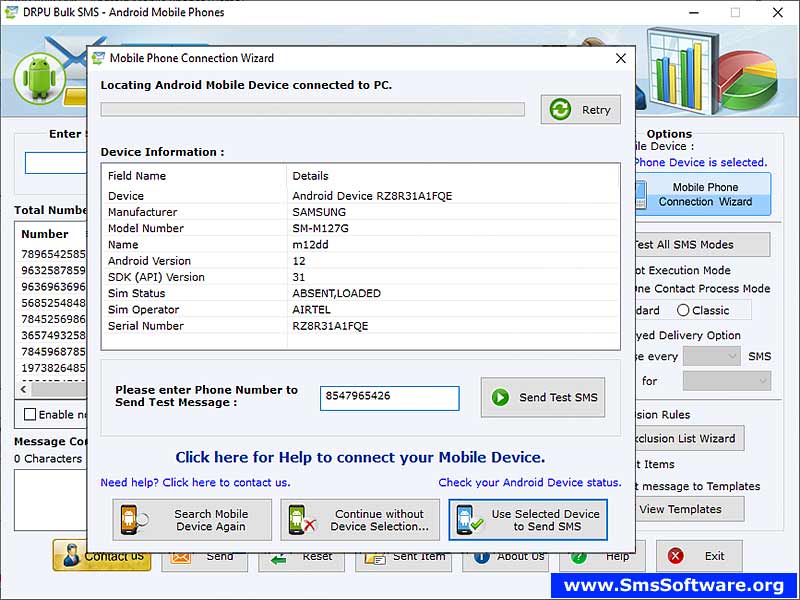
Task: Click Test All SMS Modes
Action: coord(693,244)
